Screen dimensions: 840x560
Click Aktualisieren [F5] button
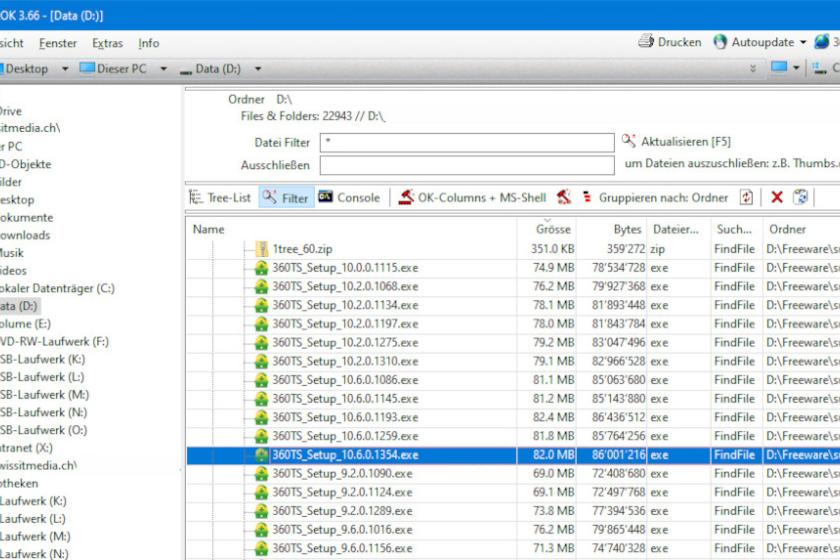click(x=676, y=141)
